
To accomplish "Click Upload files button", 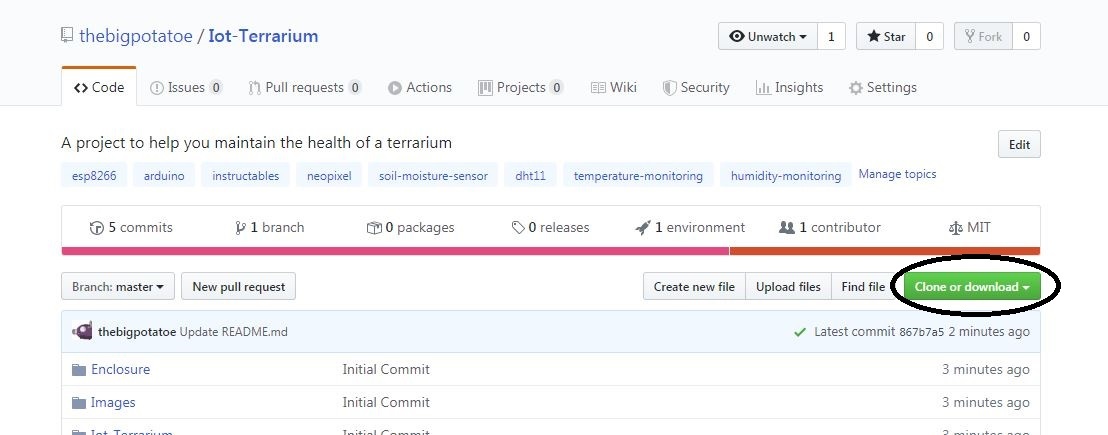I will click(x=789, y=287).
